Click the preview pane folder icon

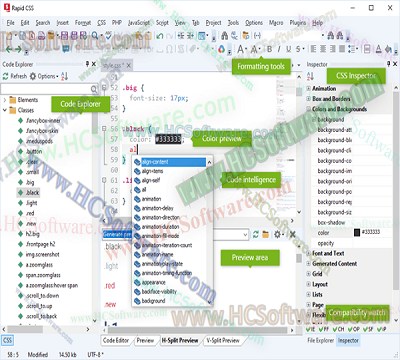[266, 234]
